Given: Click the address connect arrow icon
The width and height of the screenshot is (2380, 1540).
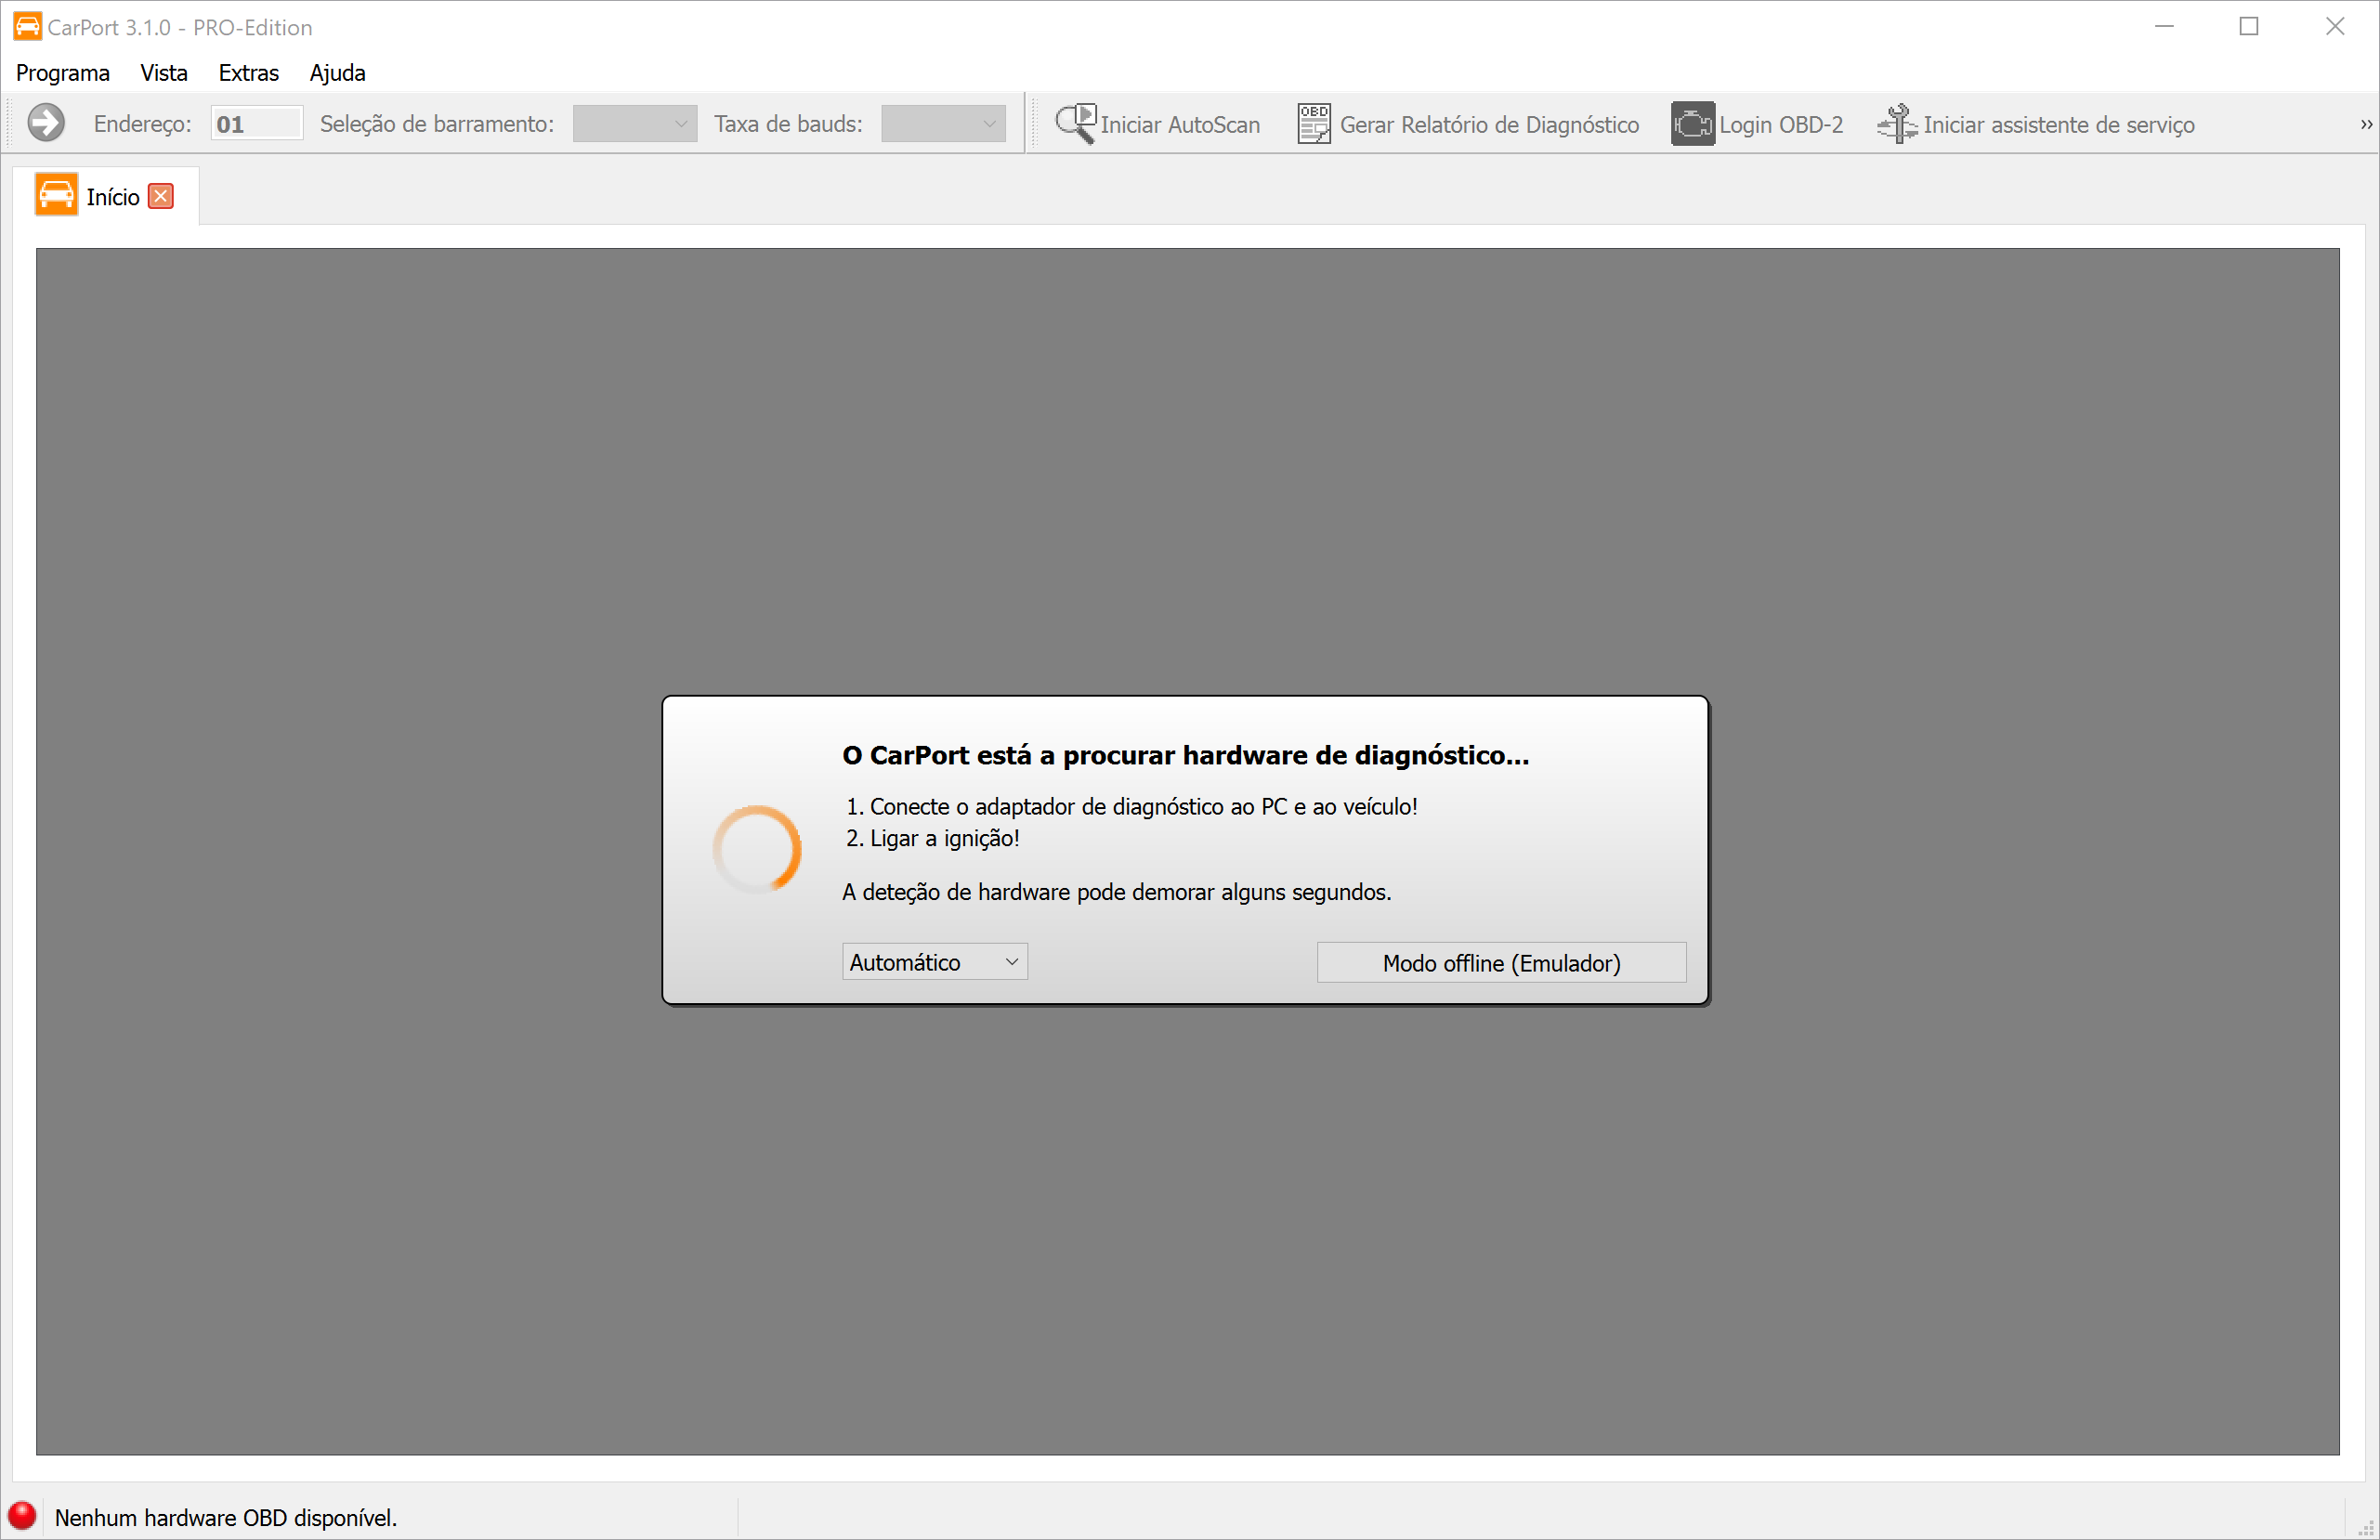Looking at the screenshot, I should tap(45, 123).
